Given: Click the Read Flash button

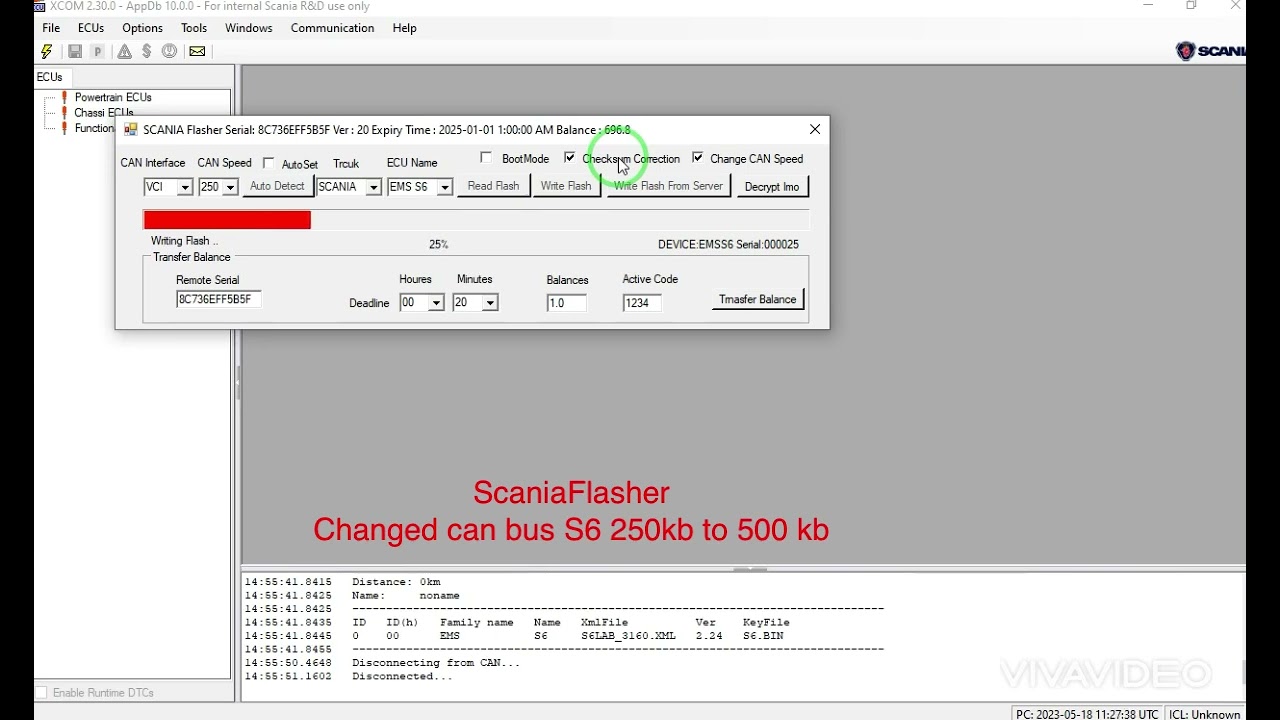Looking at the screenshot, I should coord(494,186).
